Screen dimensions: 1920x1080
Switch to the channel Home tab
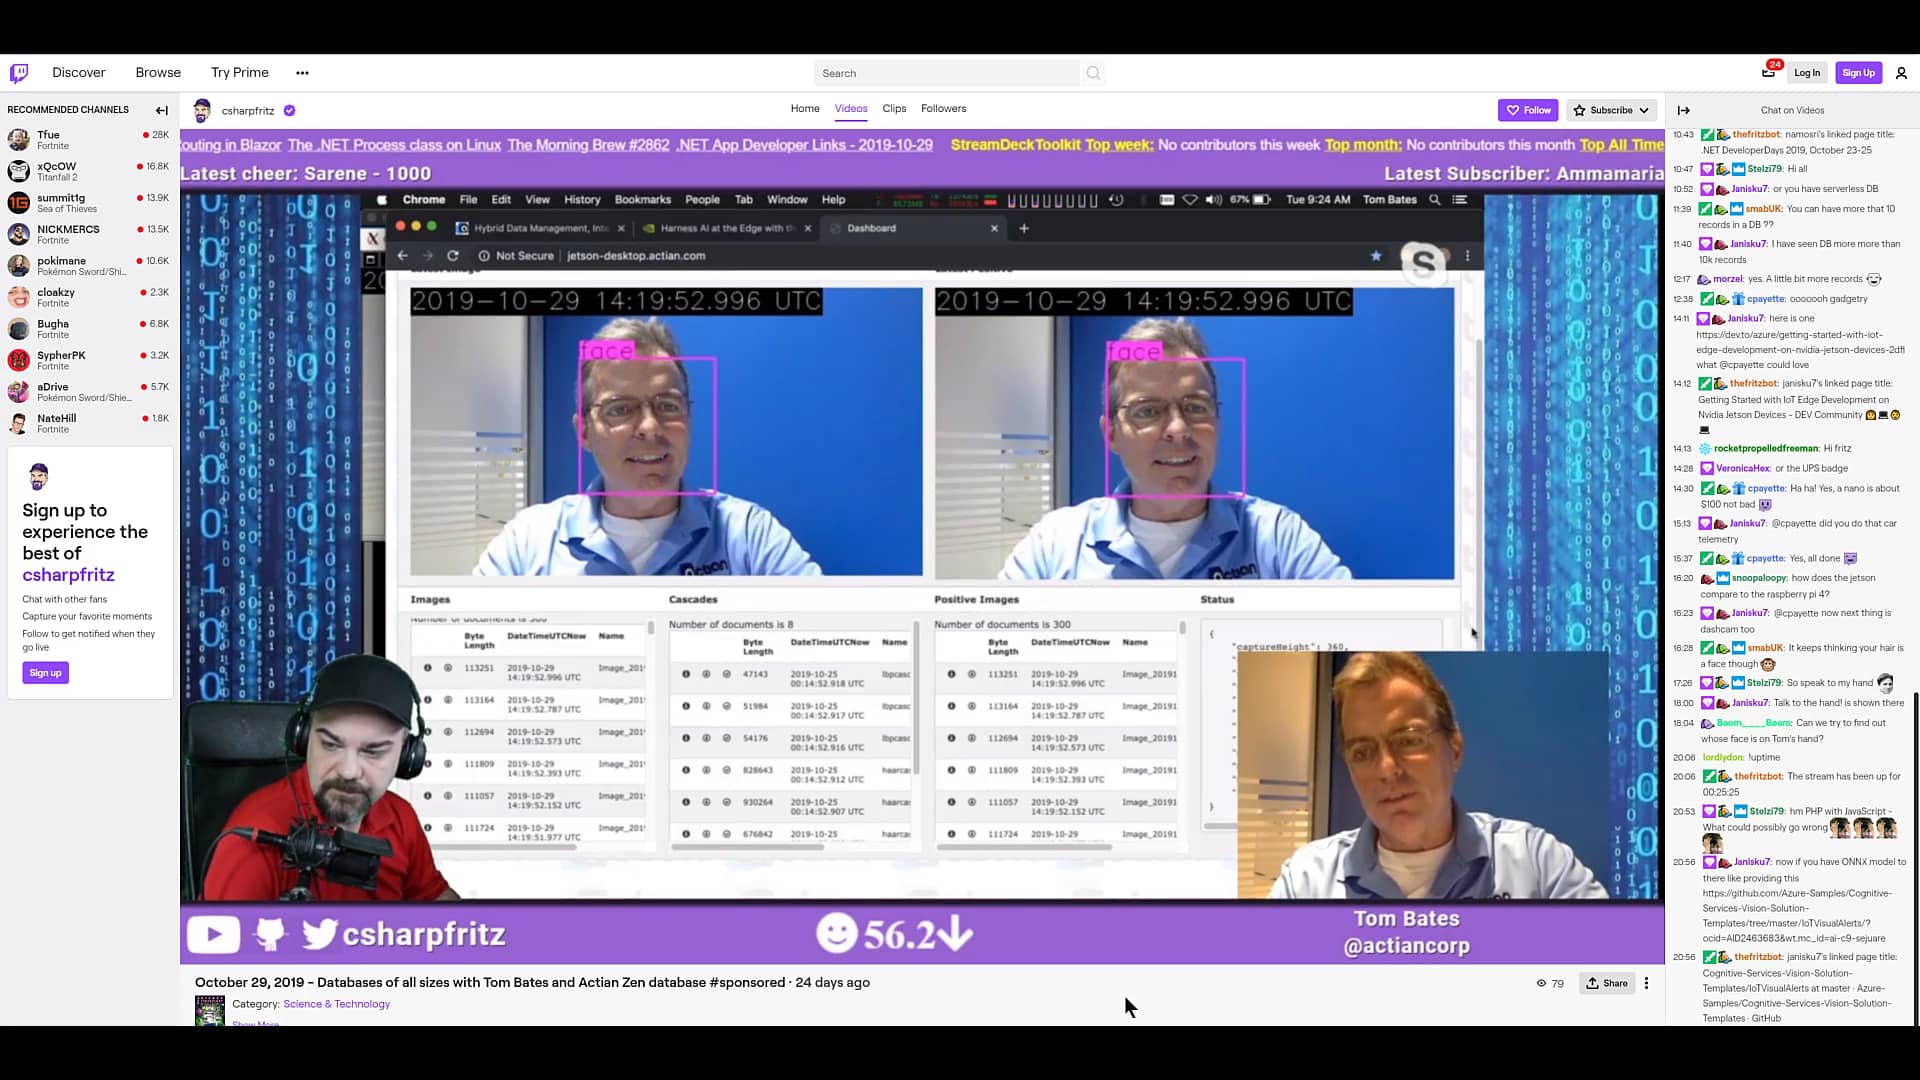805,109
